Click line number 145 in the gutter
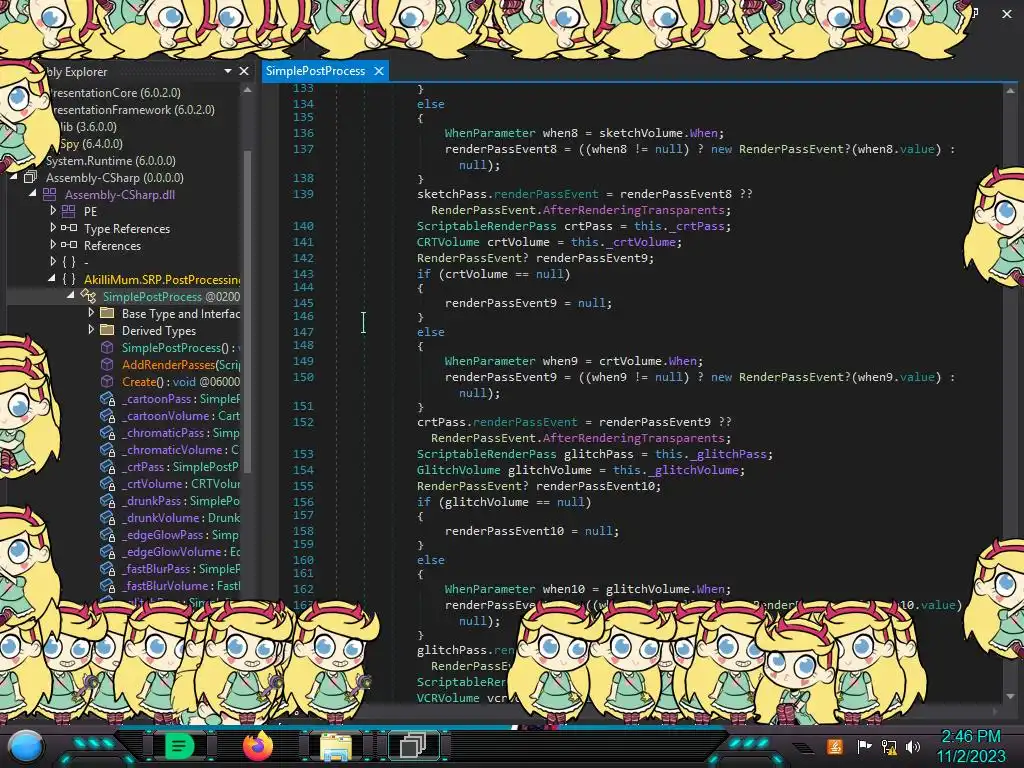The image size is (1024, 768). (x=303, y=303)
